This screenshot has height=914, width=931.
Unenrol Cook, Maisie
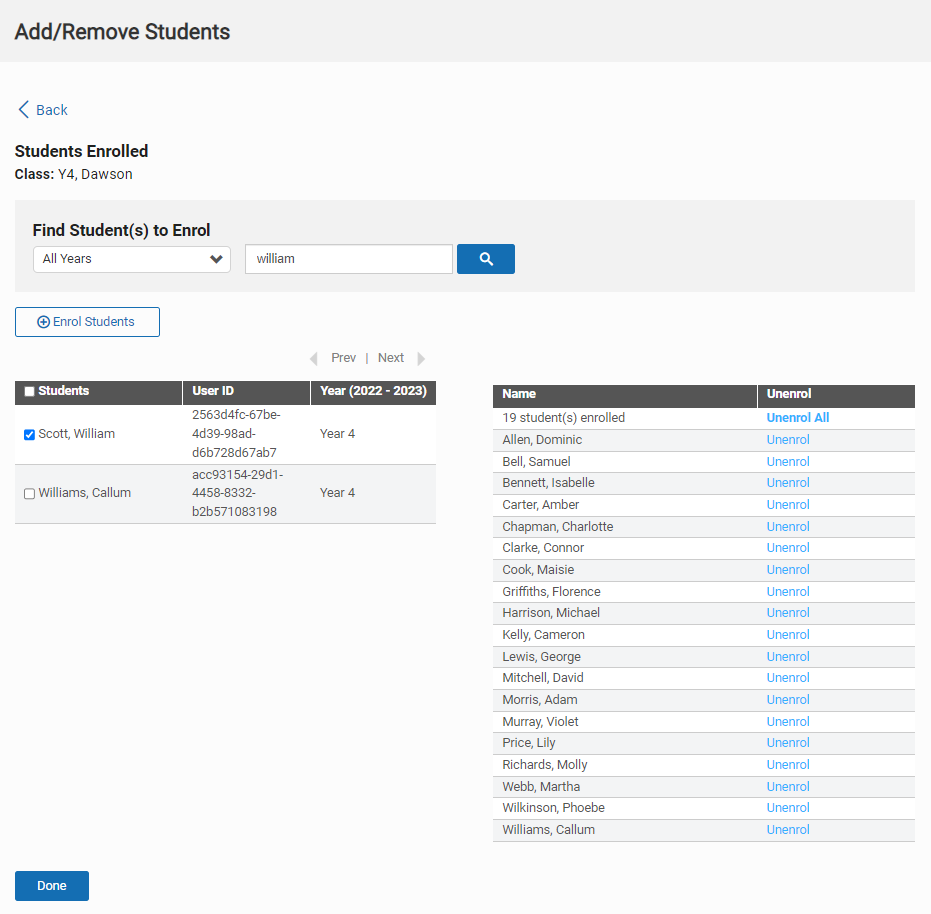pyautogui.click(x=788, y=570)
